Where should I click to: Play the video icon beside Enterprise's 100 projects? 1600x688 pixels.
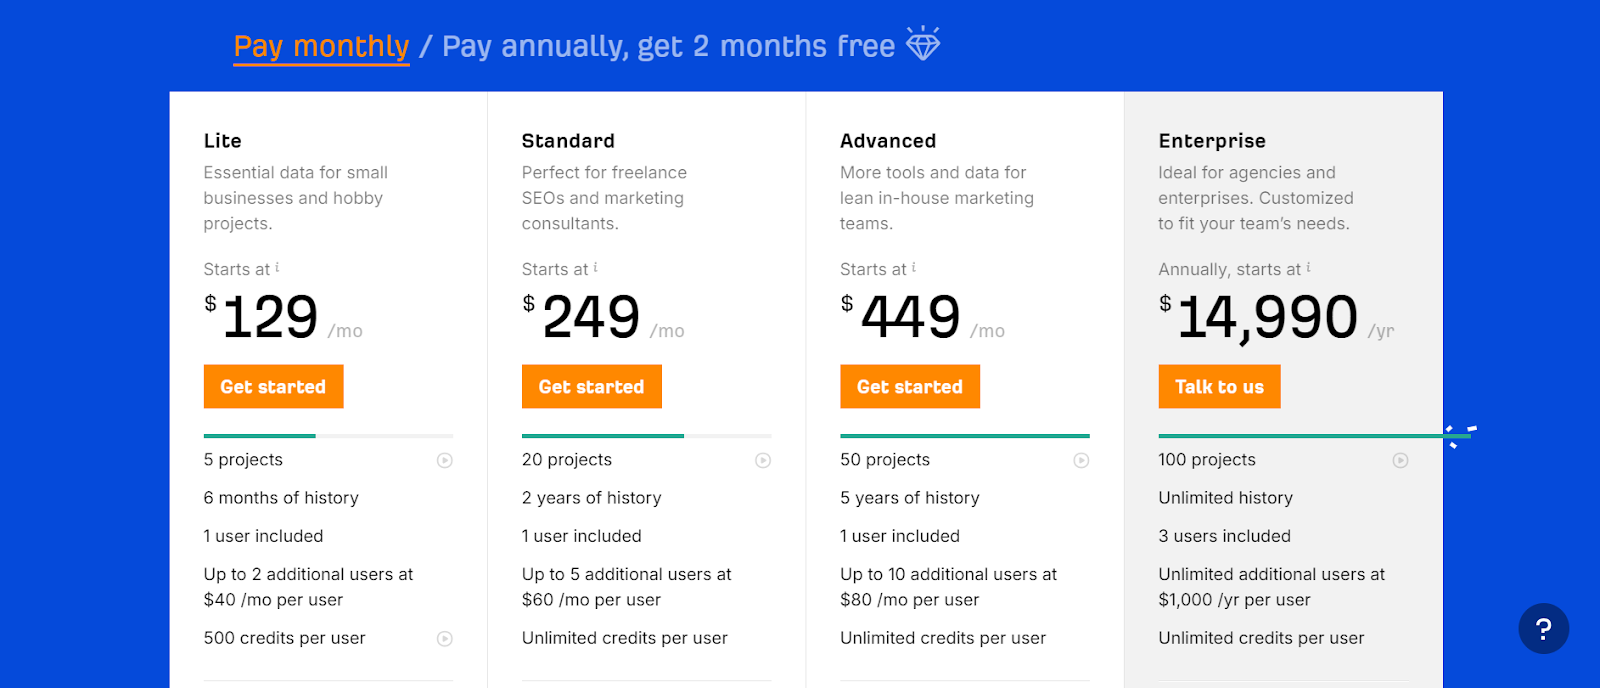pos(1401,460)
